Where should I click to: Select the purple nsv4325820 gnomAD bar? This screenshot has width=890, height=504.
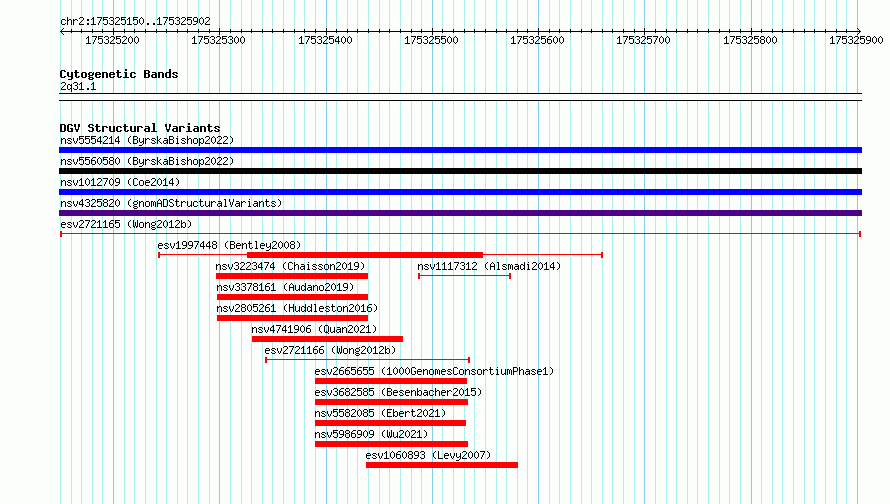[460, 213]
